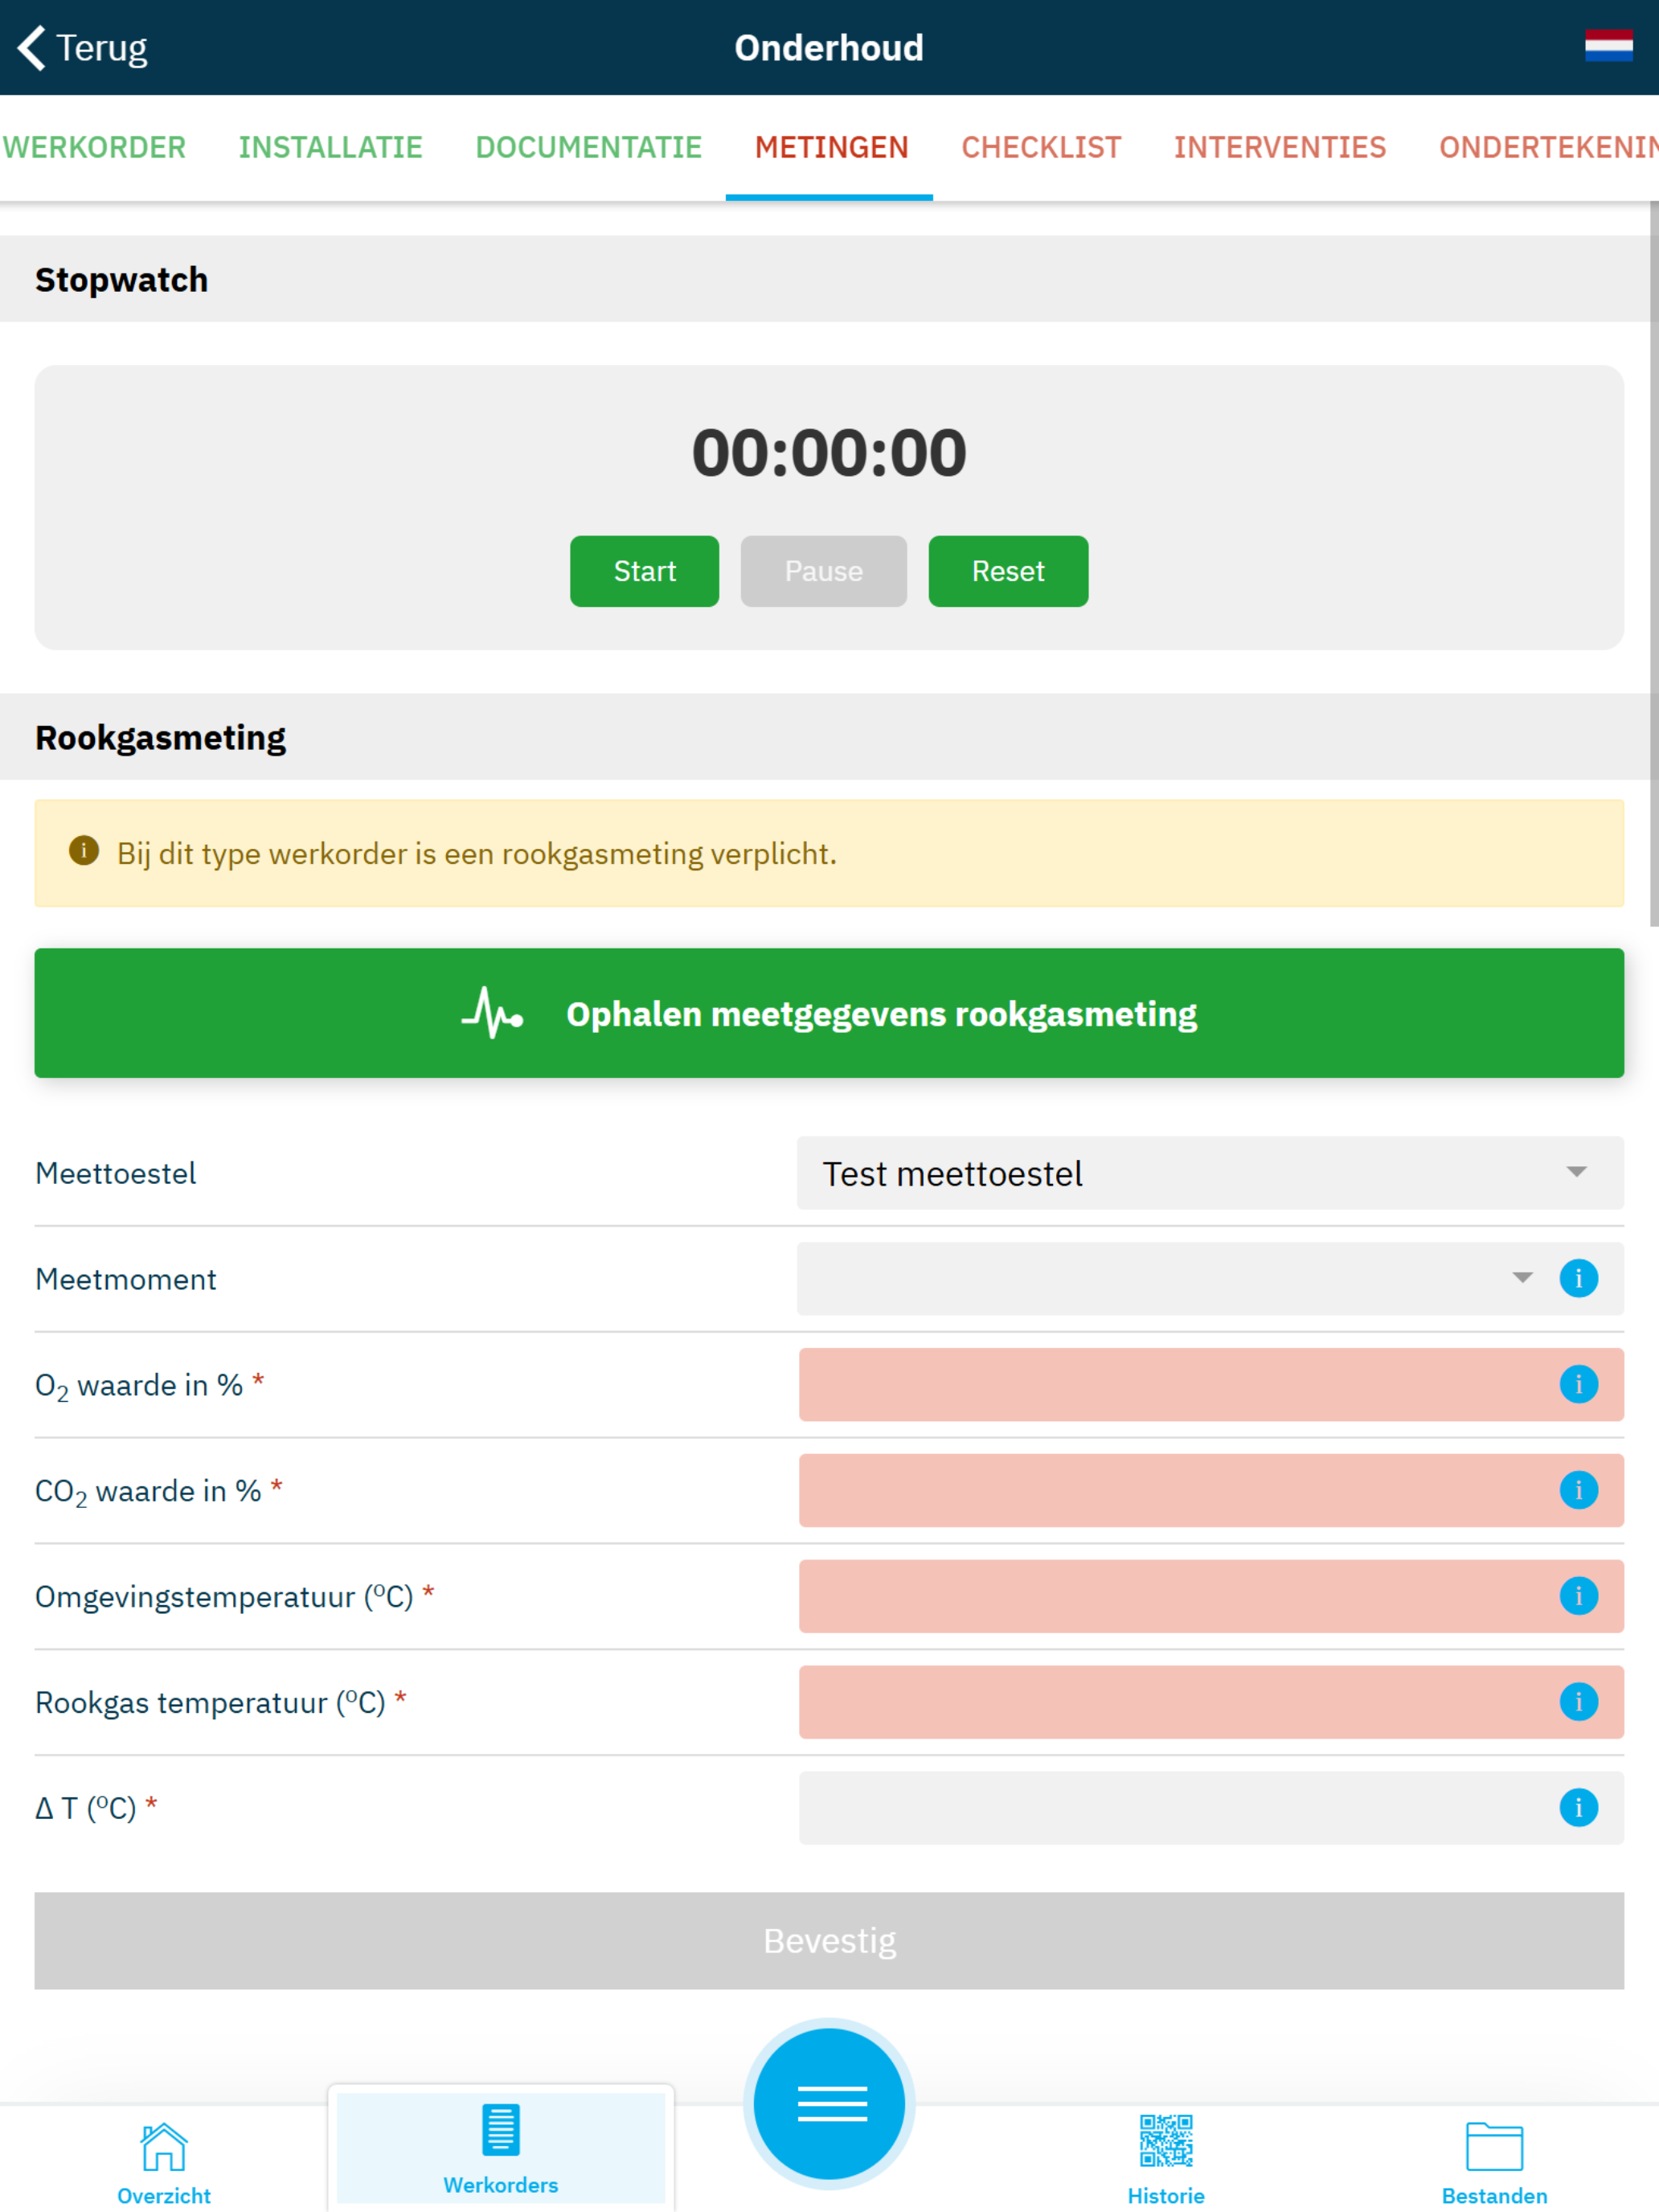Click the 00:00:00 stopwatch display

[829, 453]
